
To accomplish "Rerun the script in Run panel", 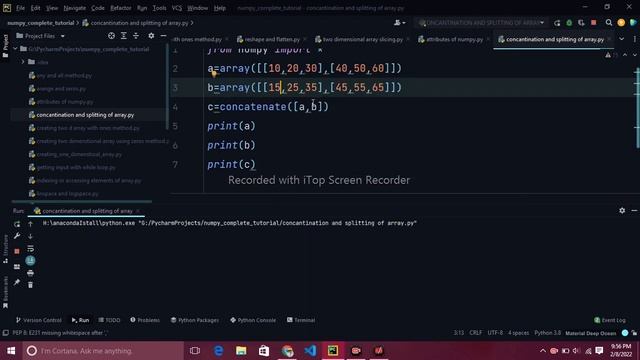I will pos(17,224).
